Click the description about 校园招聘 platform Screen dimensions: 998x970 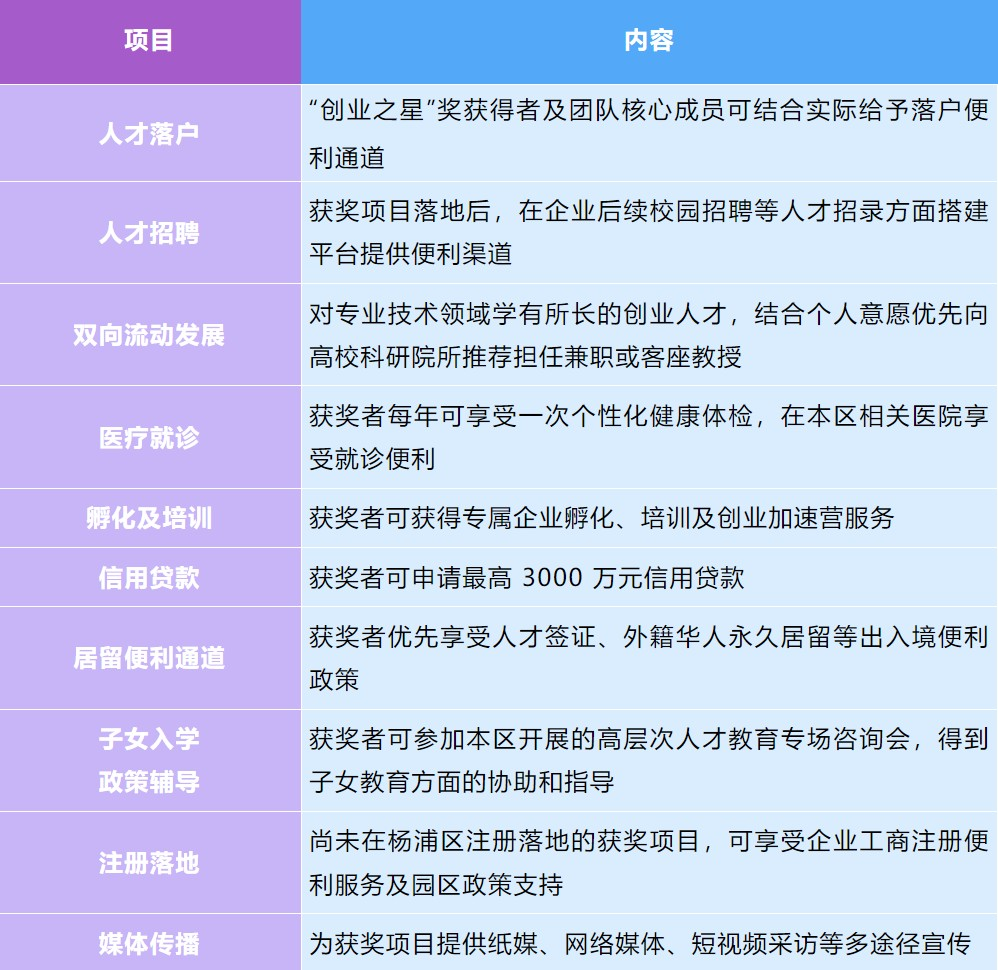pyautogui.click(x=648, y=232)
